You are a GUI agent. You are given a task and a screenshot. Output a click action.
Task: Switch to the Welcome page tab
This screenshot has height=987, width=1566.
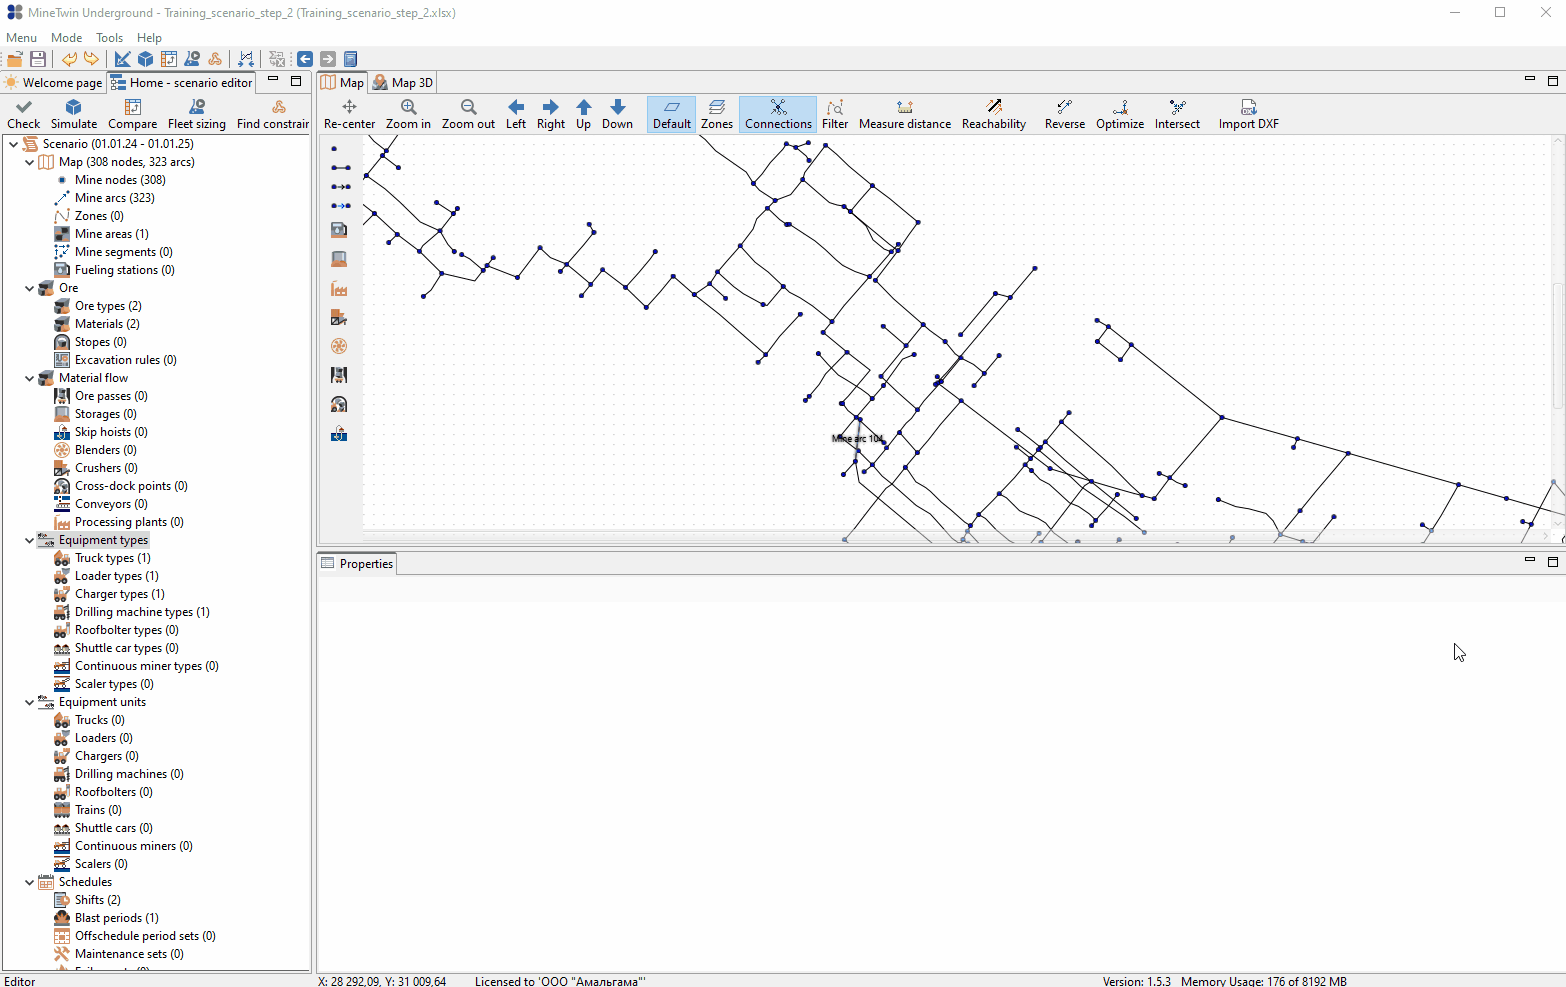pyautogui.click(x=53, y=83)
